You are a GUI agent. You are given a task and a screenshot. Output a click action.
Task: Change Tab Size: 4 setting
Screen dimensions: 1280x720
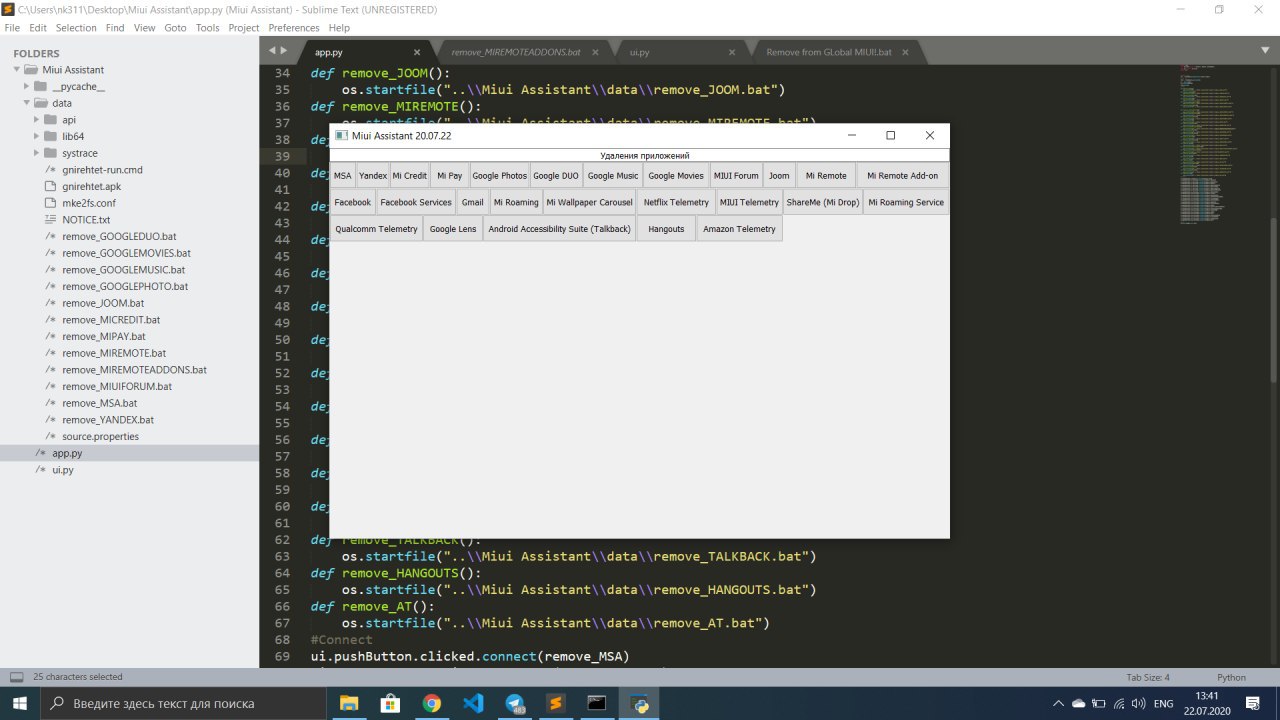click(x=1147, y=677)
